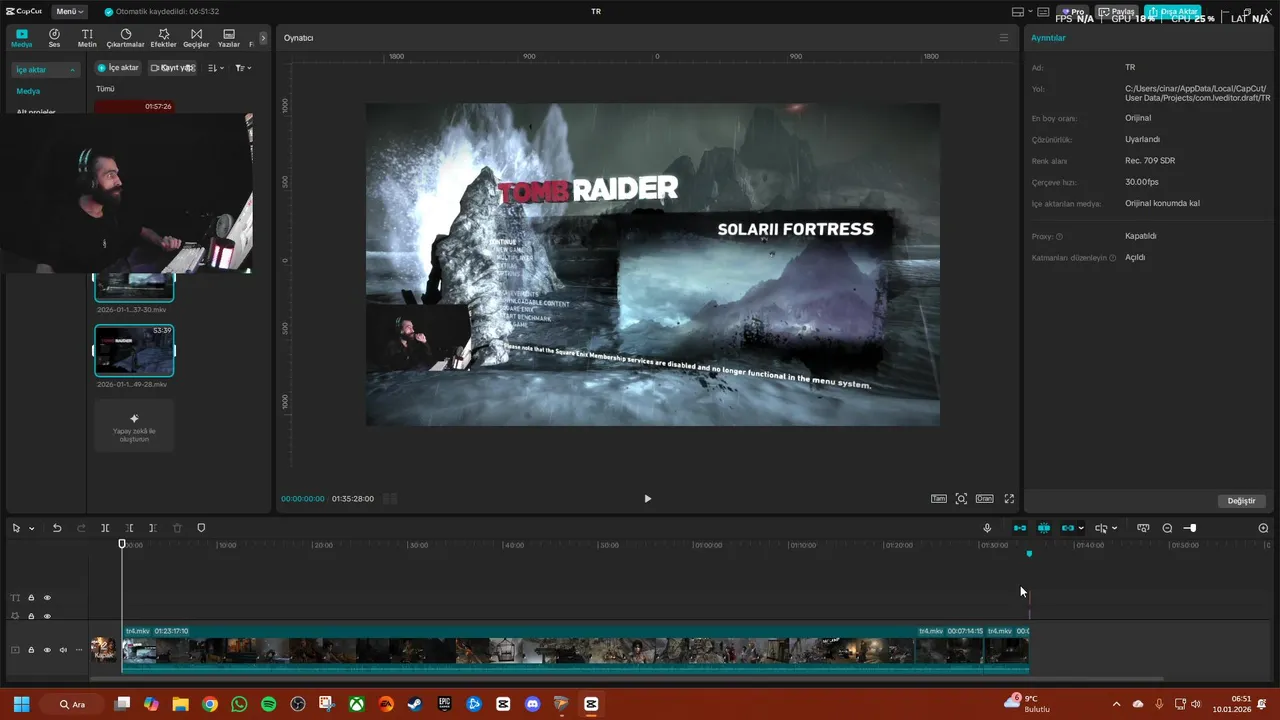The height and width of the screenshot is (720, 1280).
Task: Open the Oynatıcı player menu icon
Action: [x=1004, y=38]
